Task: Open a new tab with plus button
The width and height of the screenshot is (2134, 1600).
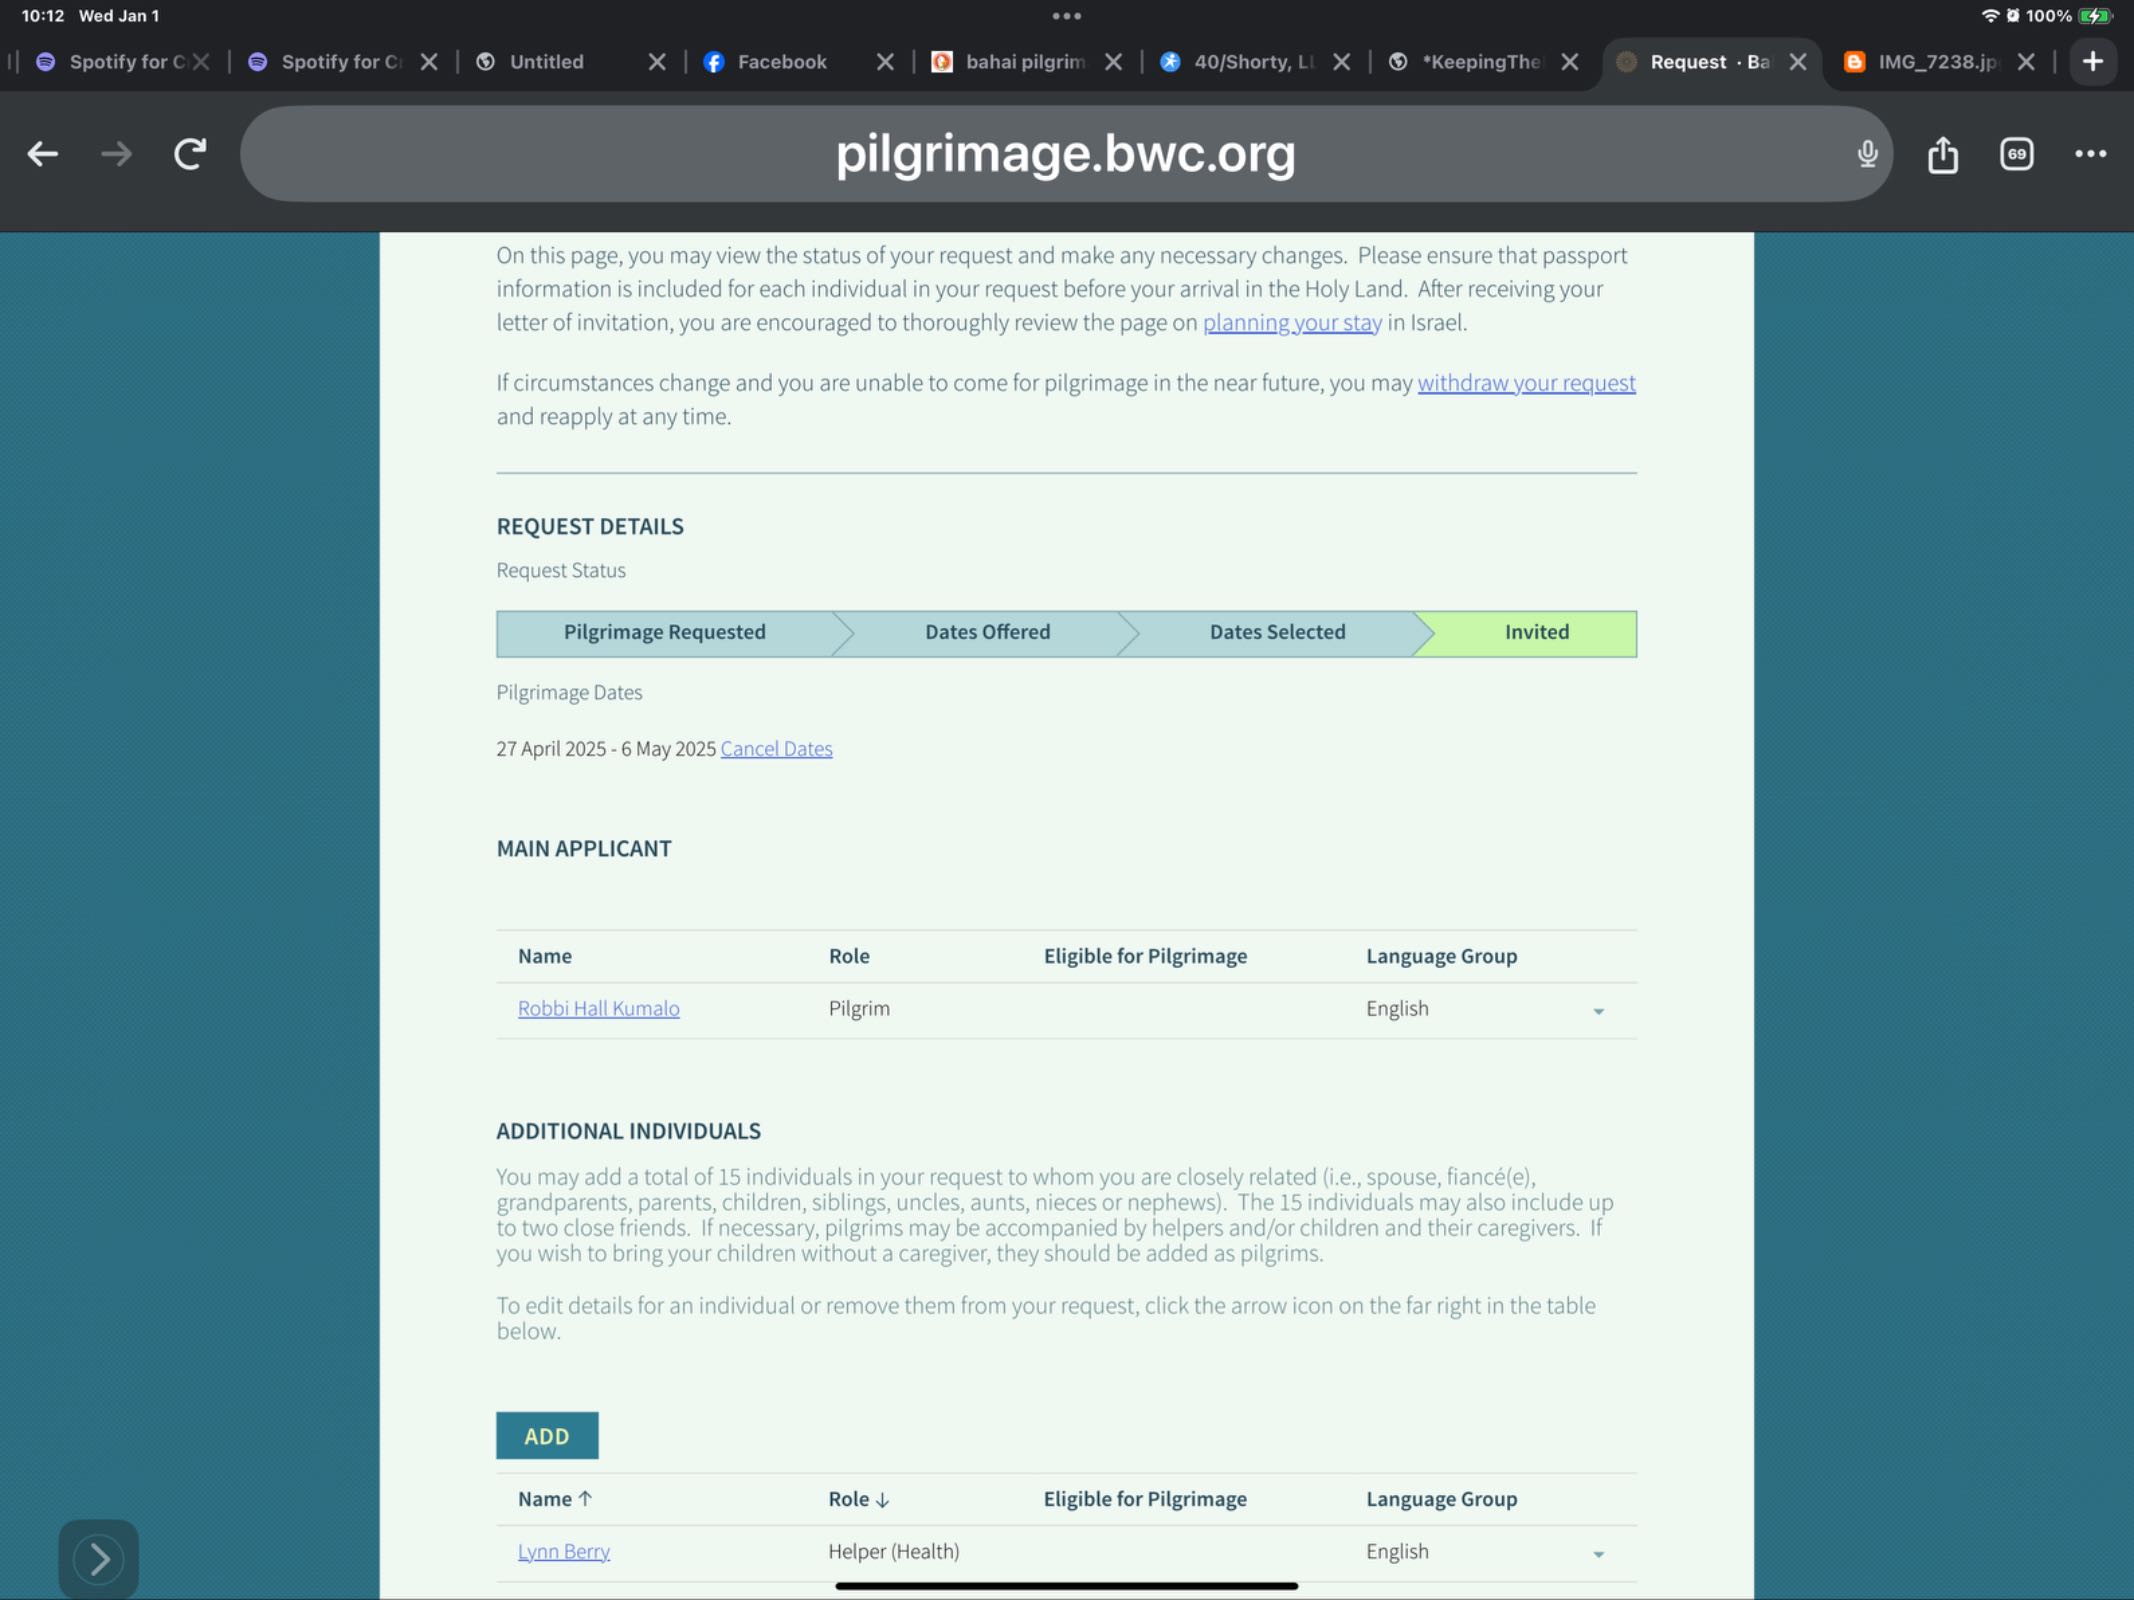Action: [x=2092, y=62]
